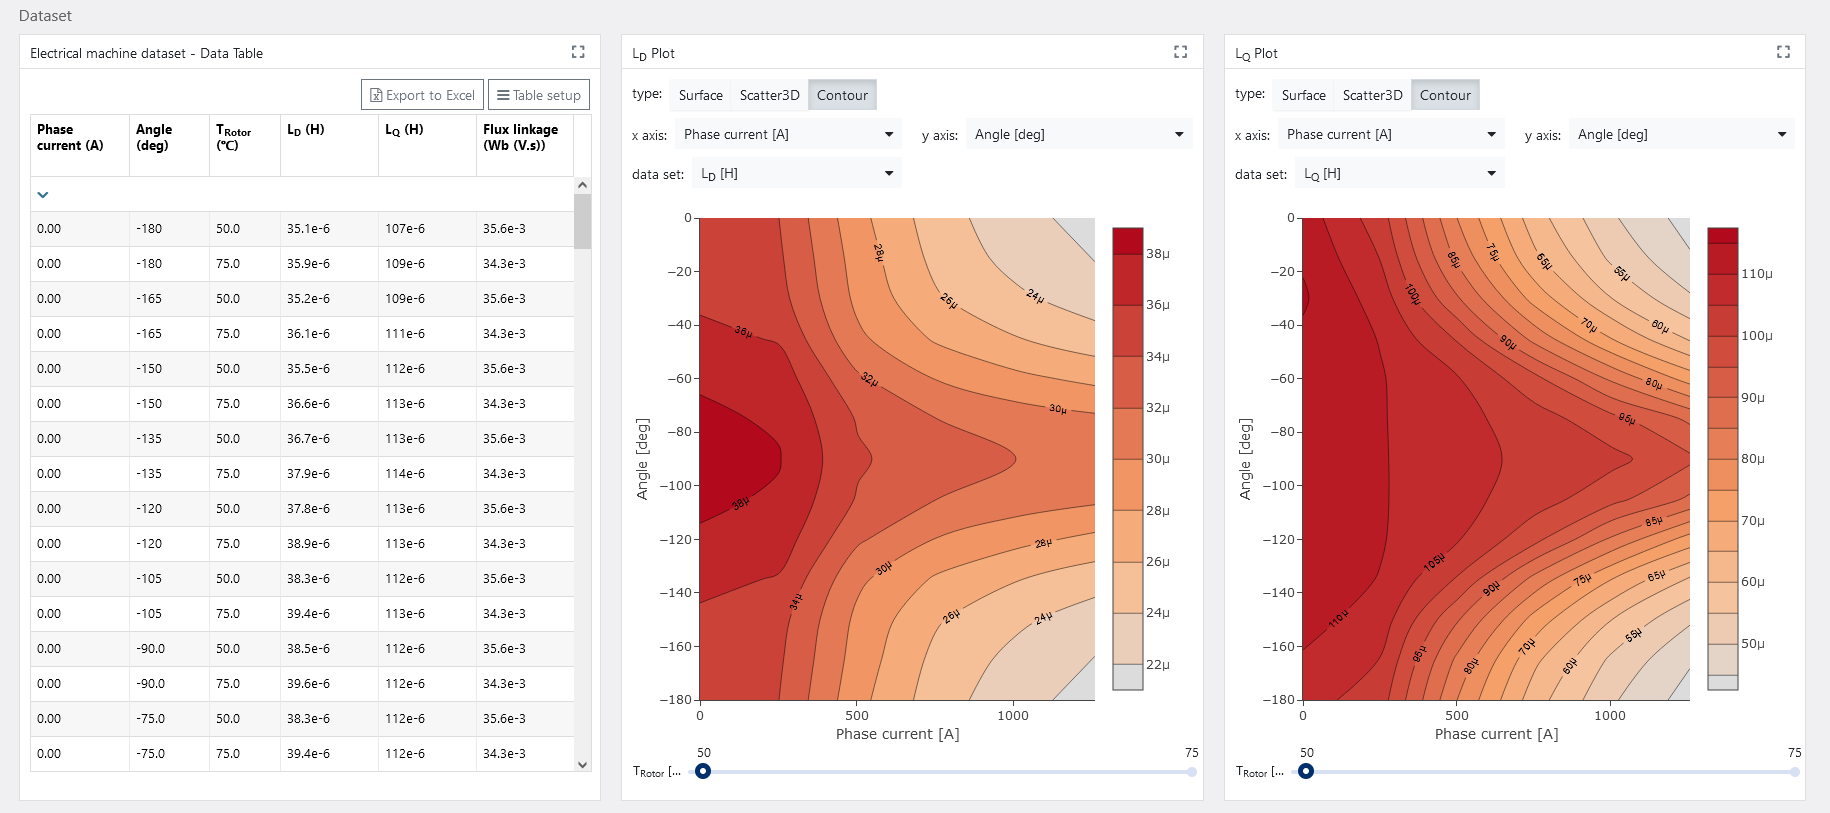This screenshot has width=1830, height=813.
Task: Switch LQ Plot to Surface type
Action: click(1303, 95)
